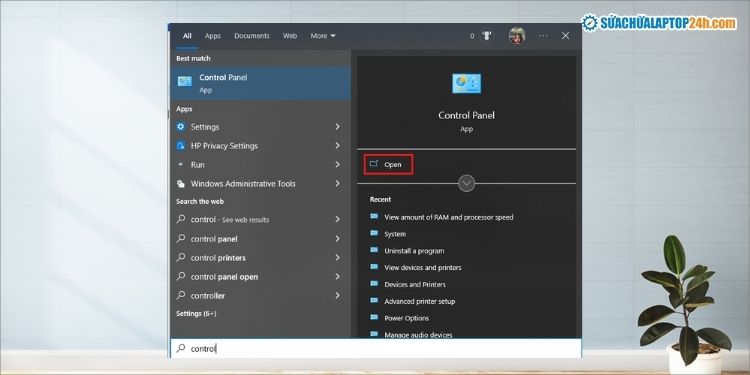Click the icon beside 'View amount of RAM and processor speed'
This screenshot has width=750, height=375.
(374, 216)
